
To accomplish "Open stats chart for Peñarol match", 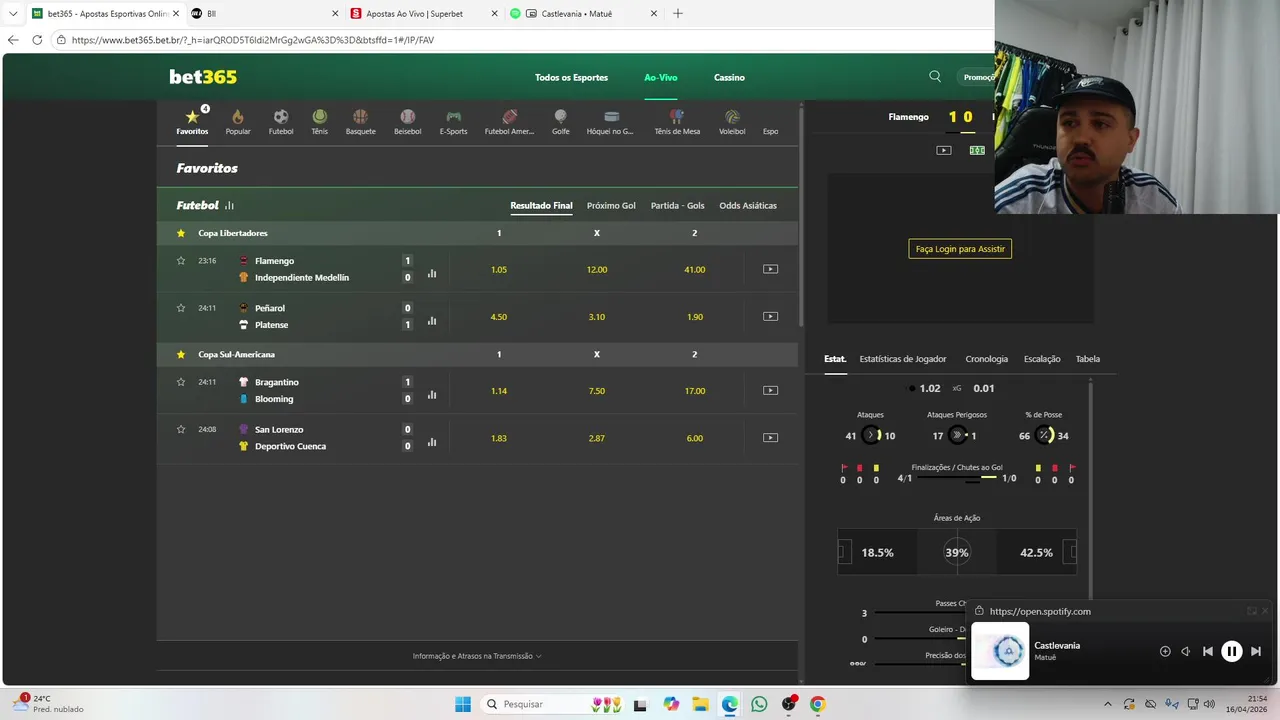I will point(432,321).
